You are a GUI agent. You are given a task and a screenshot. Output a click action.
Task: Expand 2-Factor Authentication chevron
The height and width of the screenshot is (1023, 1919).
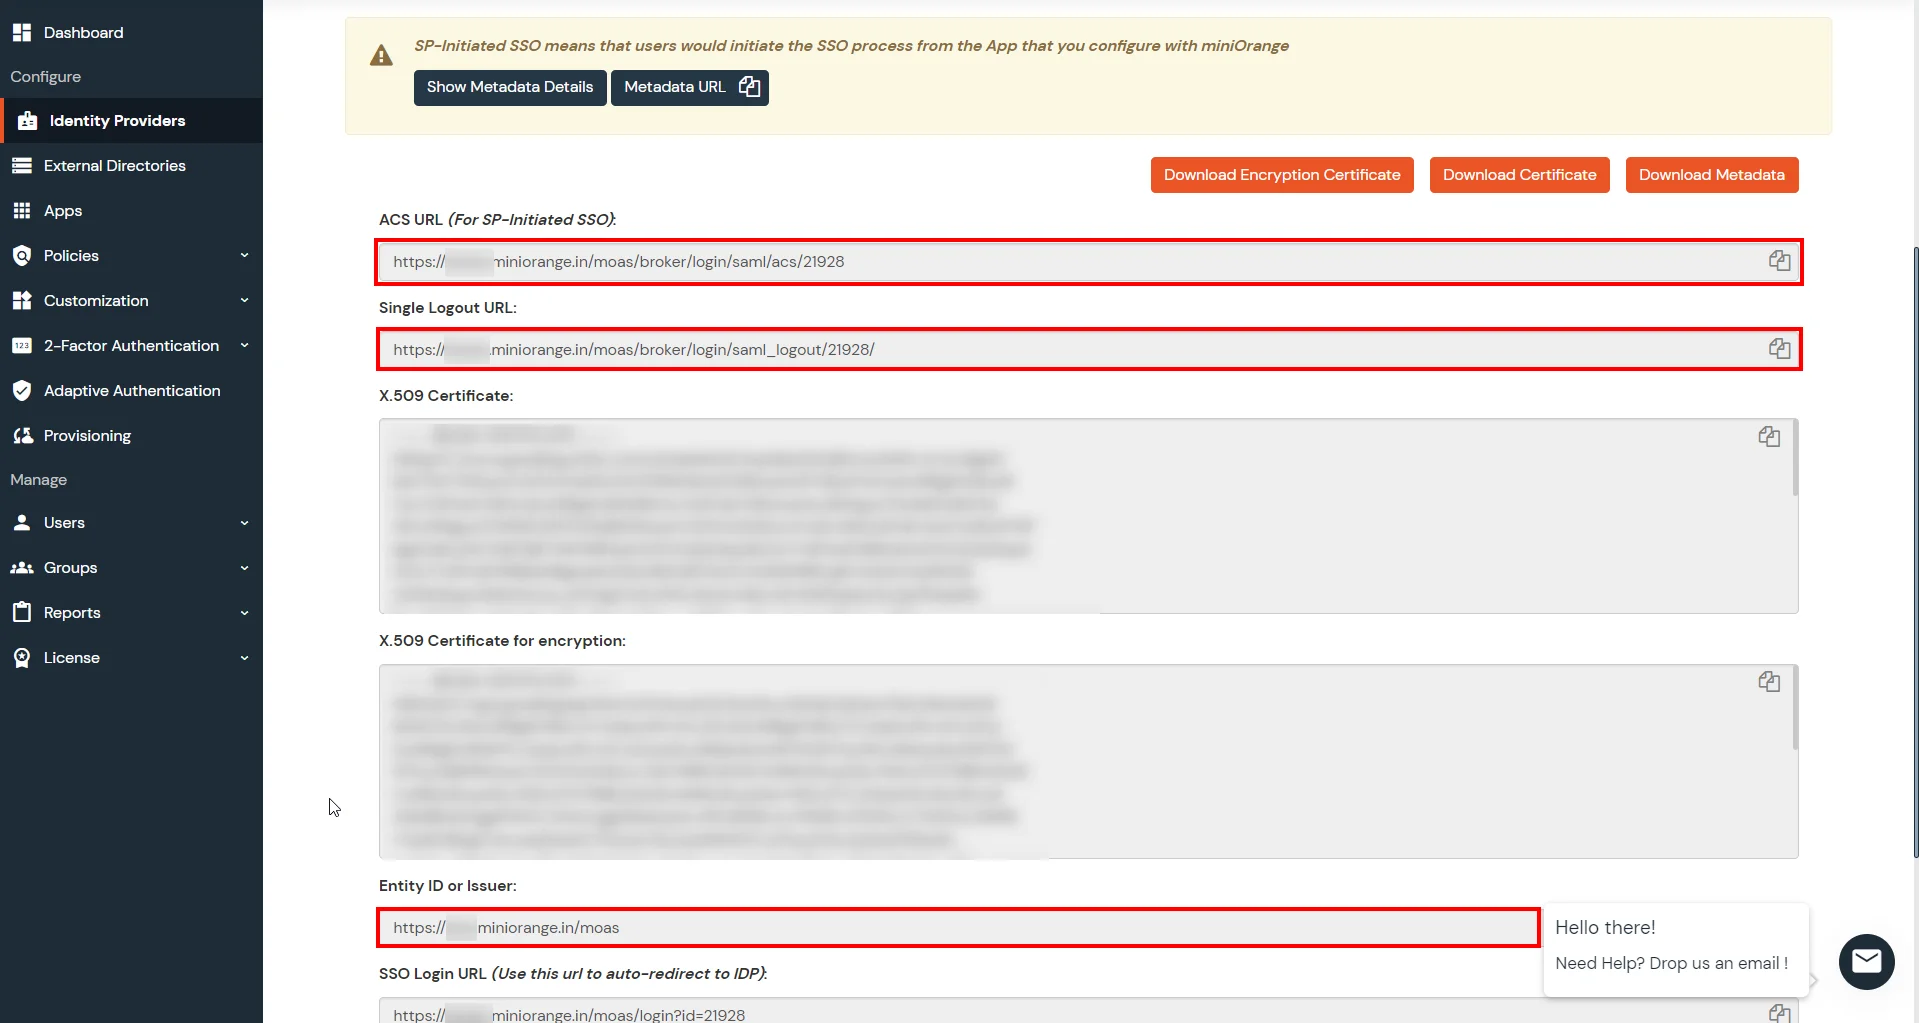pos(244,346)
